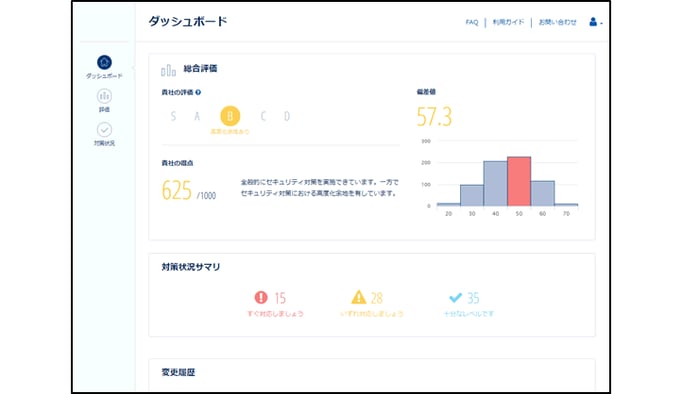
Task: Click the 貴社の得点 label
Action: click(177, 163)
